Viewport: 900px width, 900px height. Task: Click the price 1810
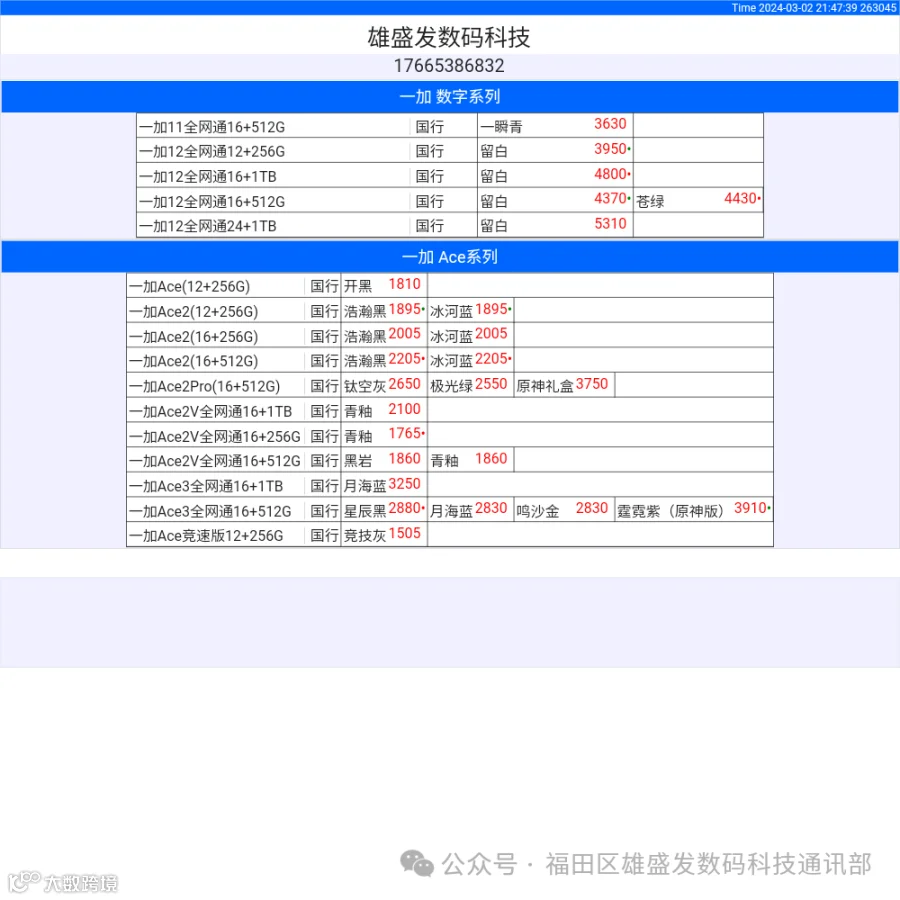[405, 284]
